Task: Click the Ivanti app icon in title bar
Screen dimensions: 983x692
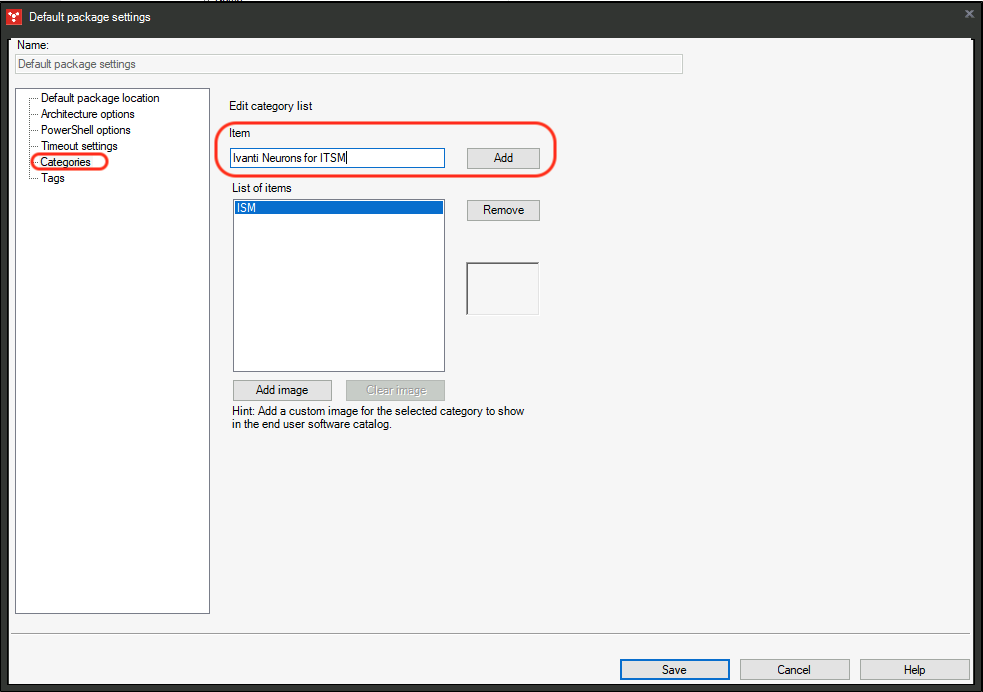Action: (14, 17)
